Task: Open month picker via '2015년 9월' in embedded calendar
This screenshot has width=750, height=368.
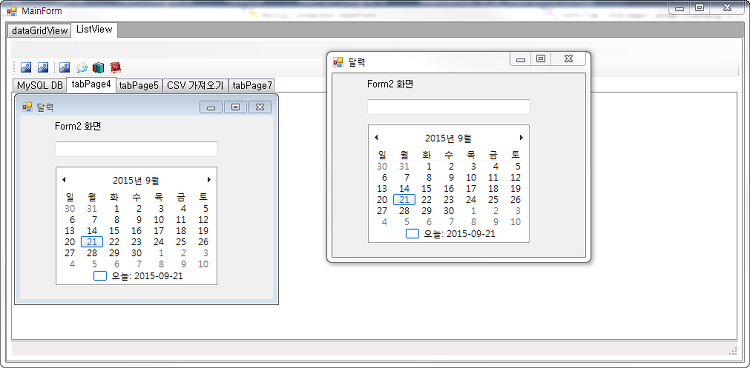Action: point(136,180)
